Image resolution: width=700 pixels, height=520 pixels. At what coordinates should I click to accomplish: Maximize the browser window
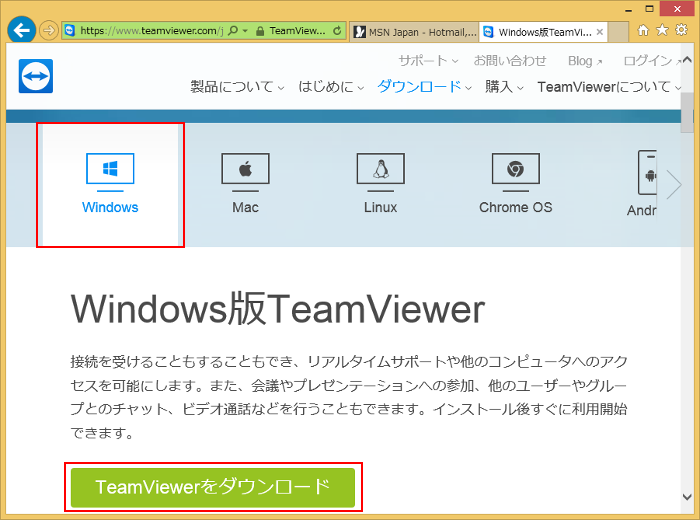[650, 9]
